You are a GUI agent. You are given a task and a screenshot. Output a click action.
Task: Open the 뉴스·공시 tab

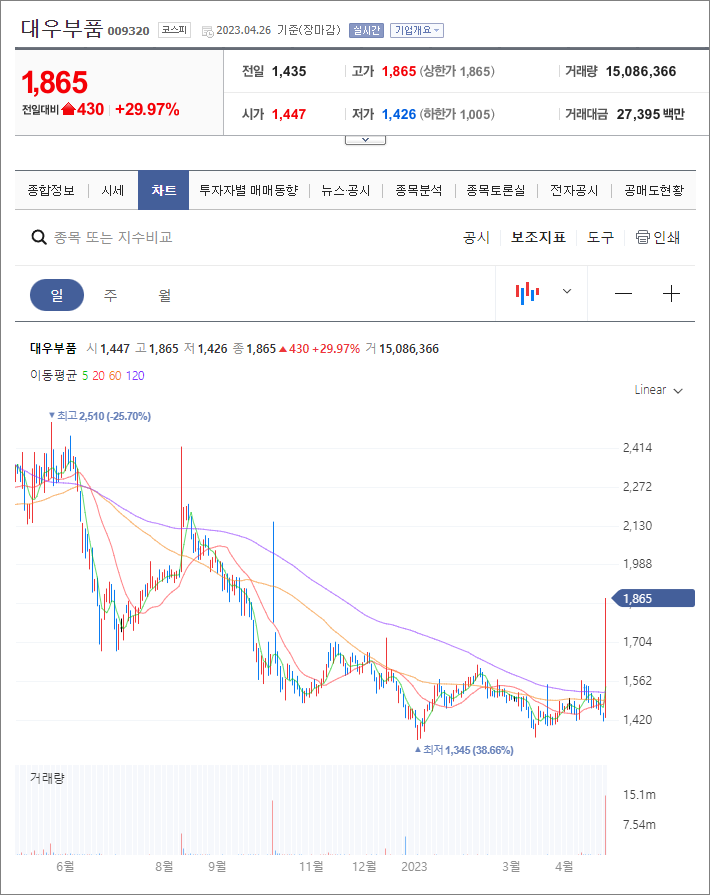coord(345,191)
